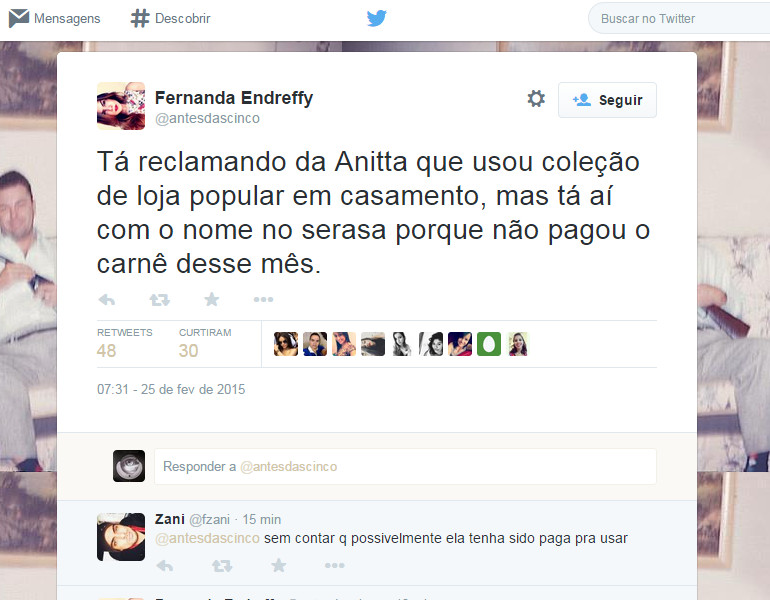
Task: Click the Twitter bird logo
Action: [376, 18]
